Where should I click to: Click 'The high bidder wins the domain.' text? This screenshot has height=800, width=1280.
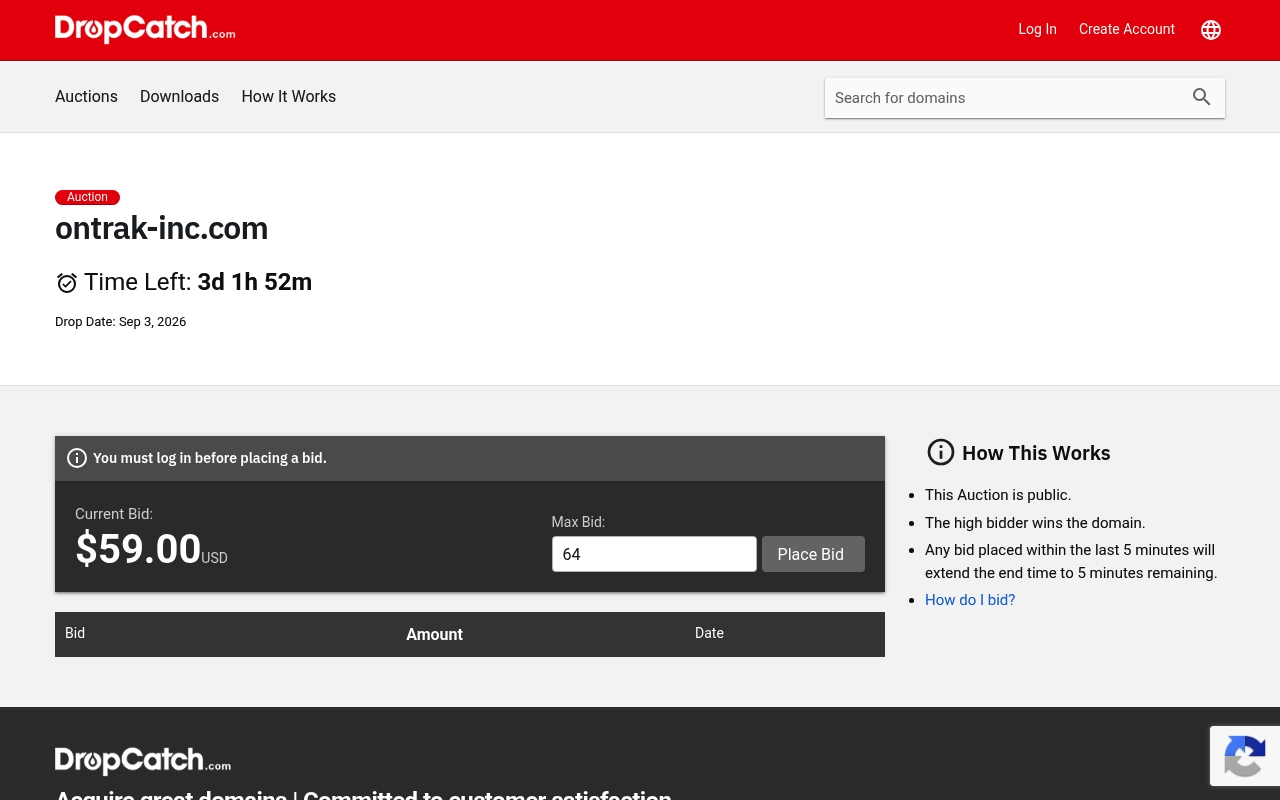point(1035,522)
